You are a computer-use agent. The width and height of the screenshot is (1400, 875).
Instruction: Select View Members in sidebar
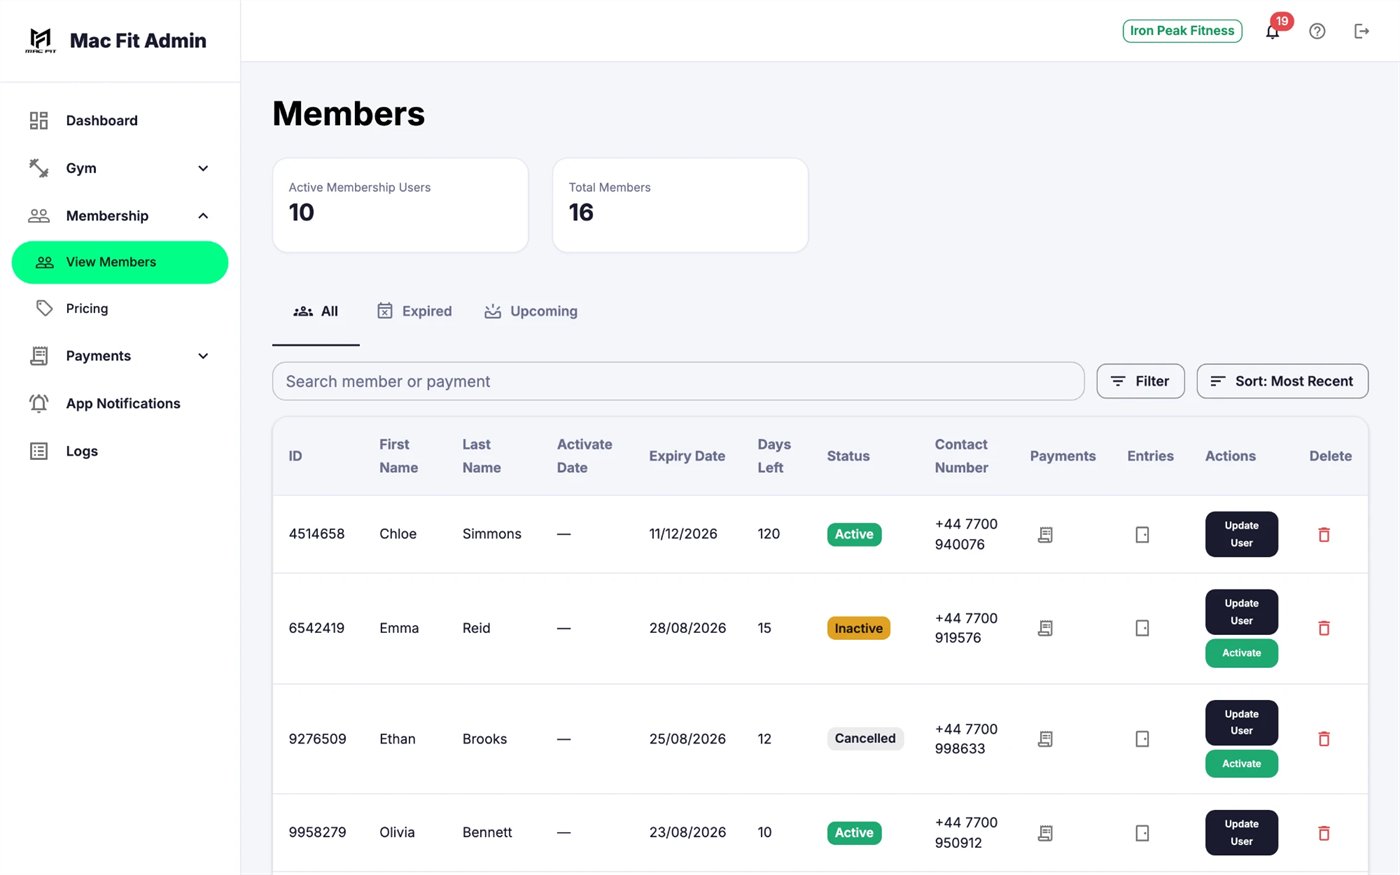(120, 262)
